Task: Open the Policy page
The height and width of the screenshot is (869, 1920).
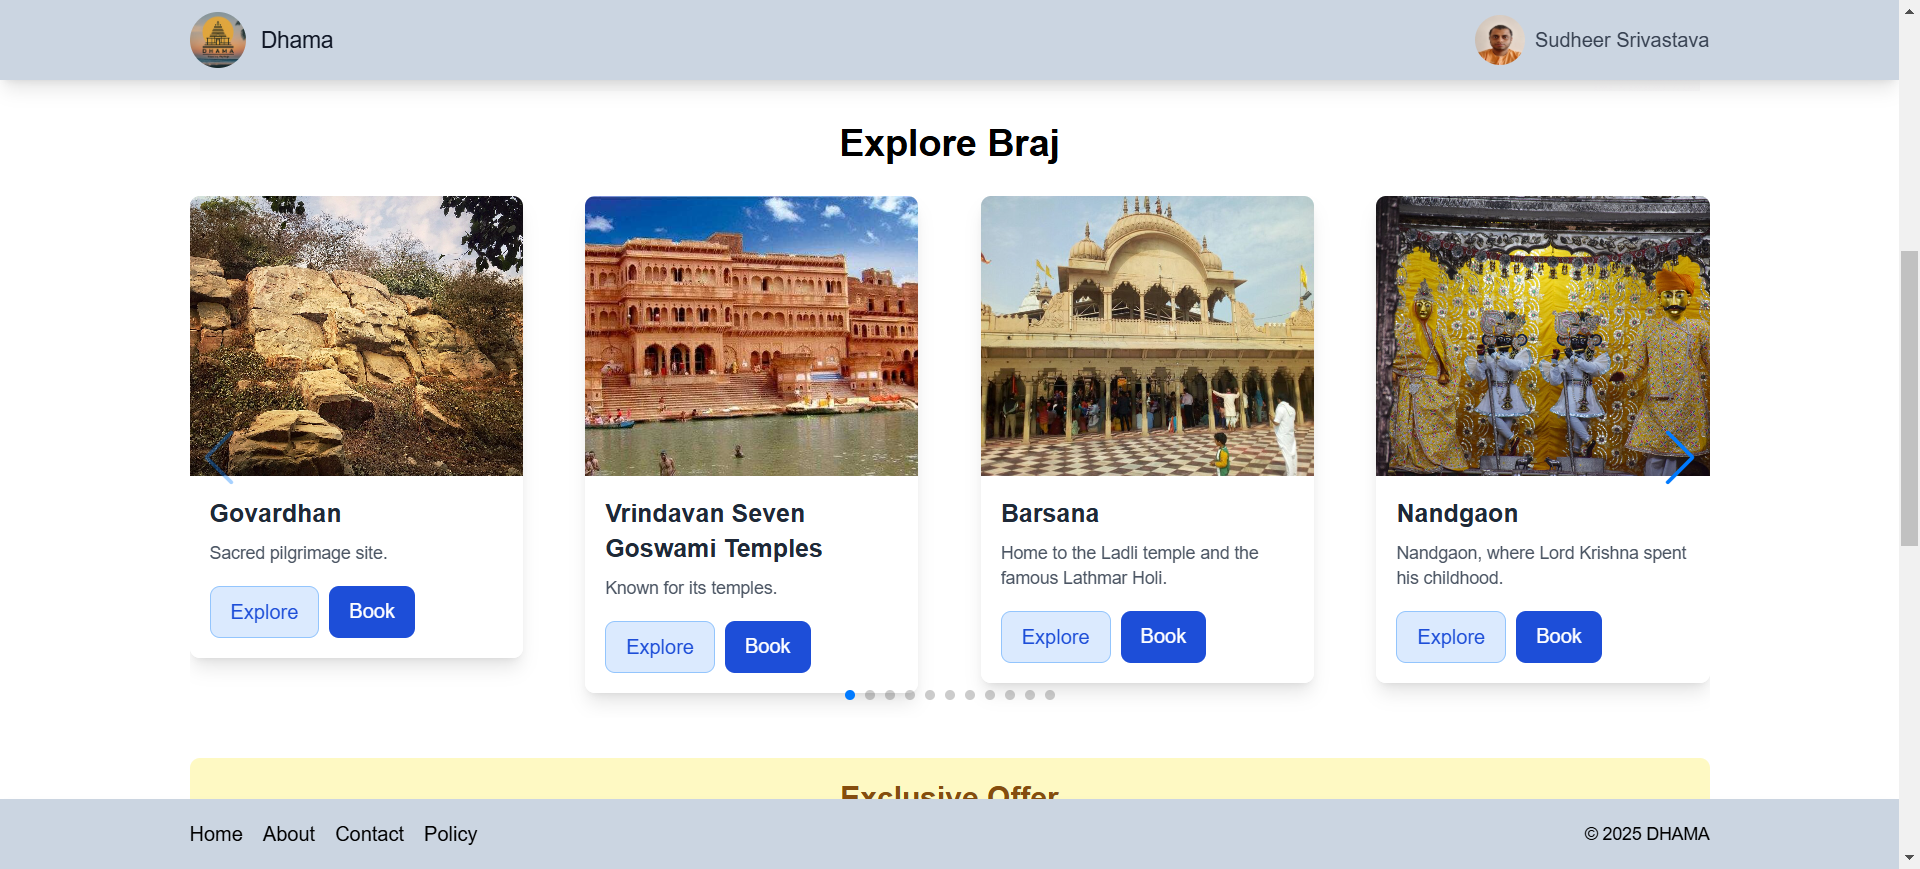Action: coord(450,833)
